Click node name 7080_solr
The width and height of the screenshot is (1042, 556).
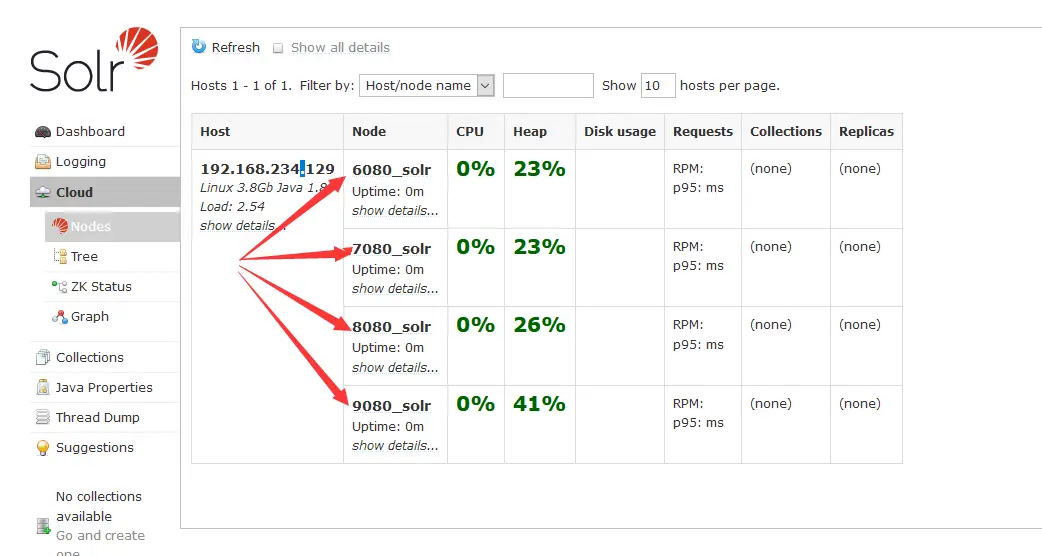(x=391, y=248)
